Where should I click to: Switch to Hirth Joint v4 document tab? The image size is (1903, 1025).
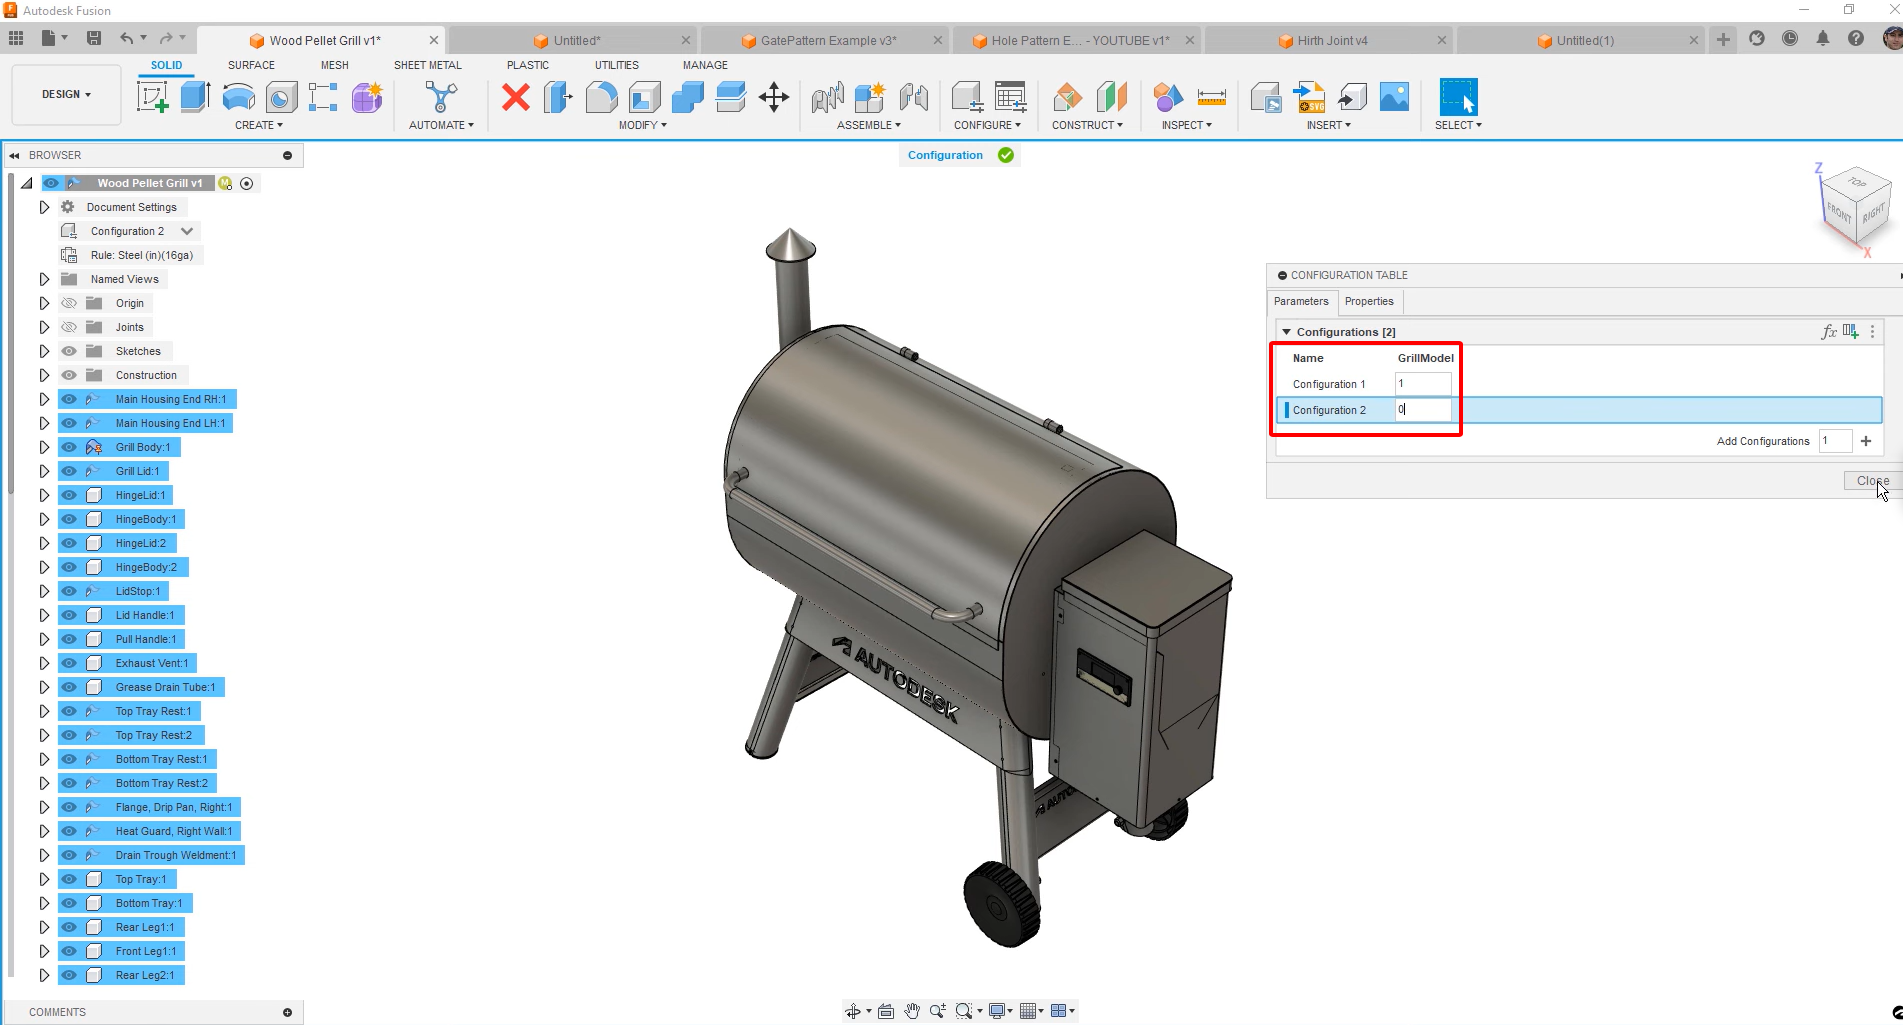tap(1332, 40)
